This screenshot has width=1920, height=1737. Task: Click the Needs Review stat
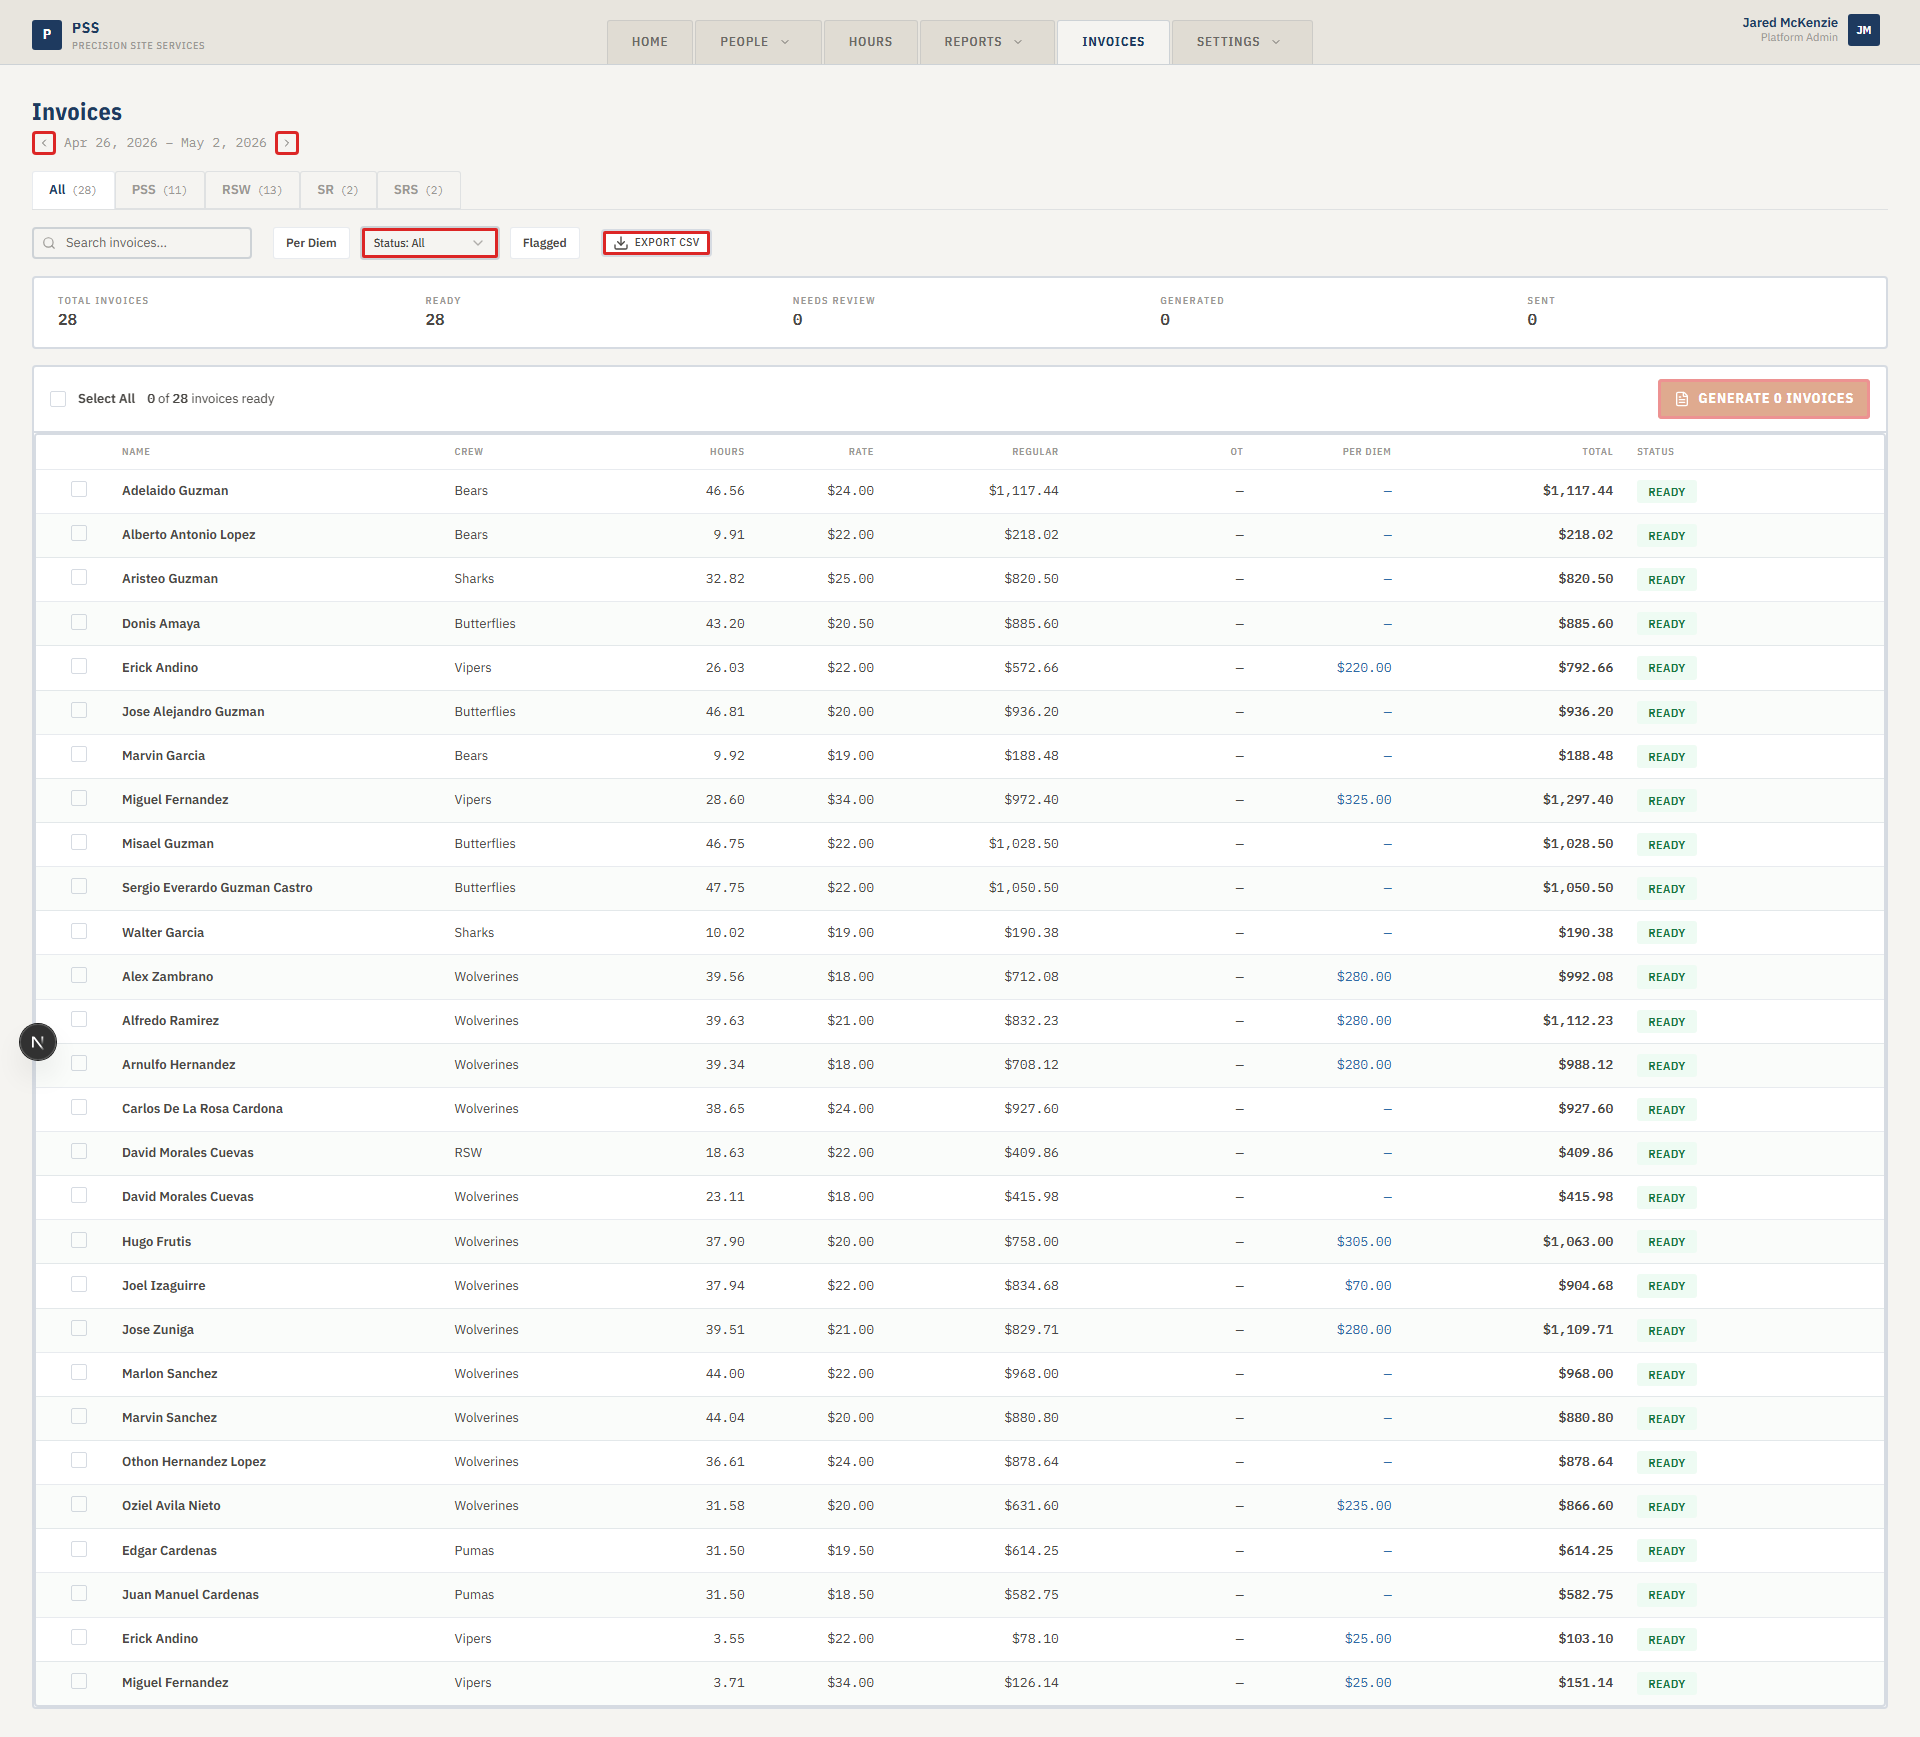[834, 312]
